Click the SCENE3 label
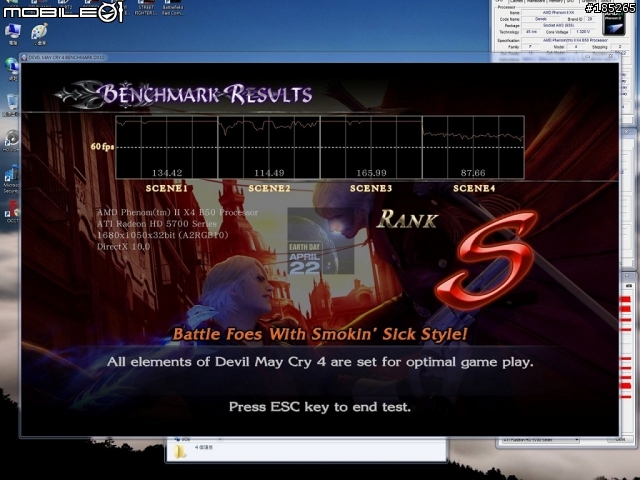This screenshot has width=640, height=480. tap(371, 188)
